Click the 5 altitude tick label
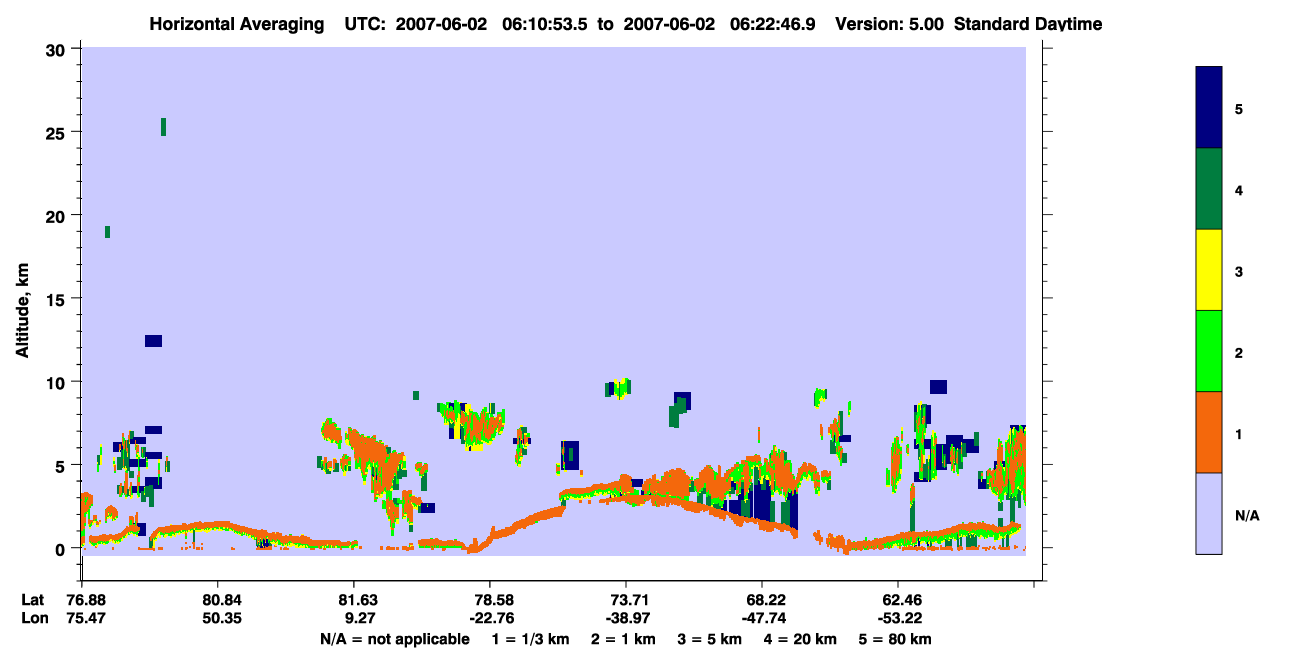The height and width of the screenshot is (667, 1300). (x=63, y=465)
